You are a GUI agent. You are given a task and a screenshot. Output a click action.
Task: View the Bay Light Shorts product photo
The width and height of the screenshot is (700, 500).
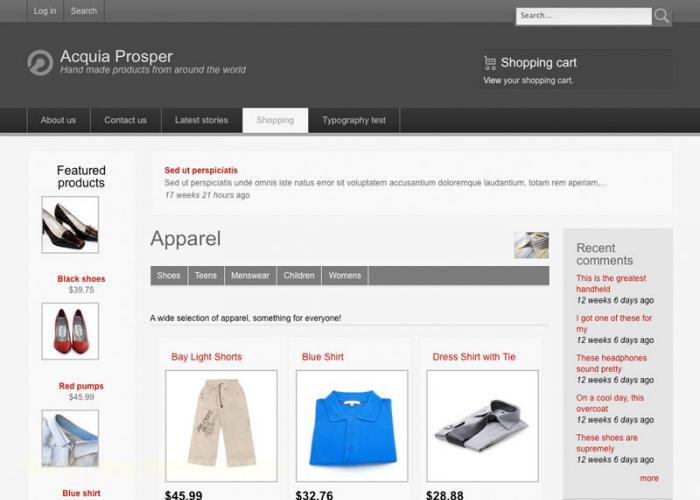[221, 426]
